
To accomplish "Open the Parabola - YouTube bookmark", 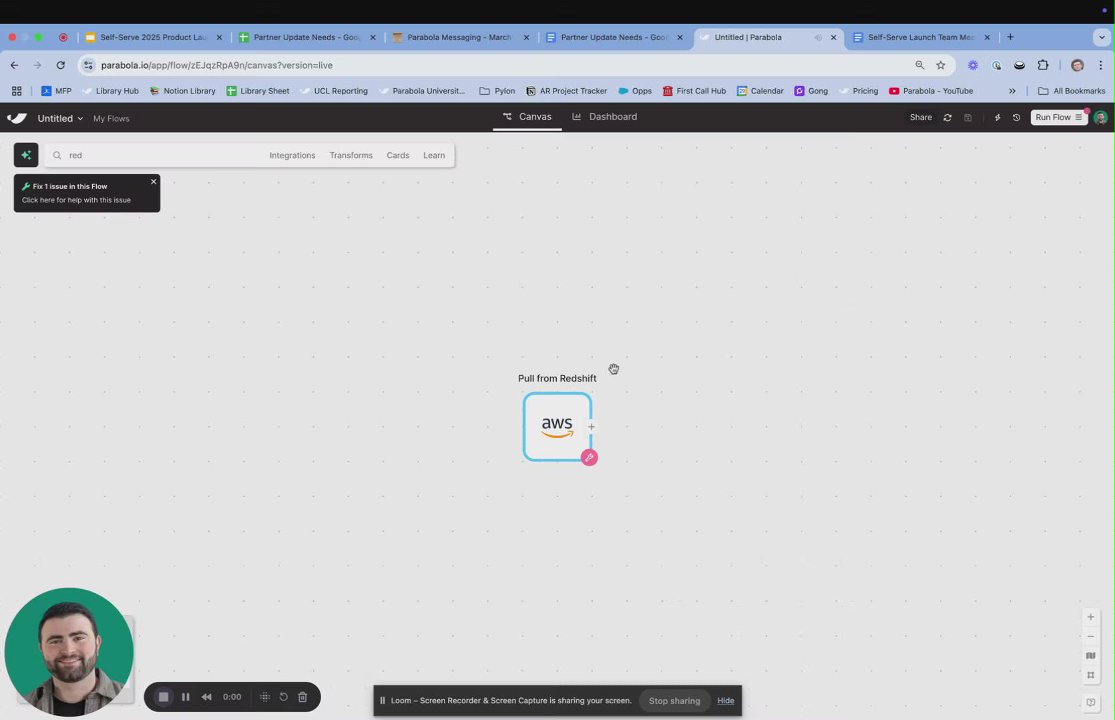I will click(931, 91).
